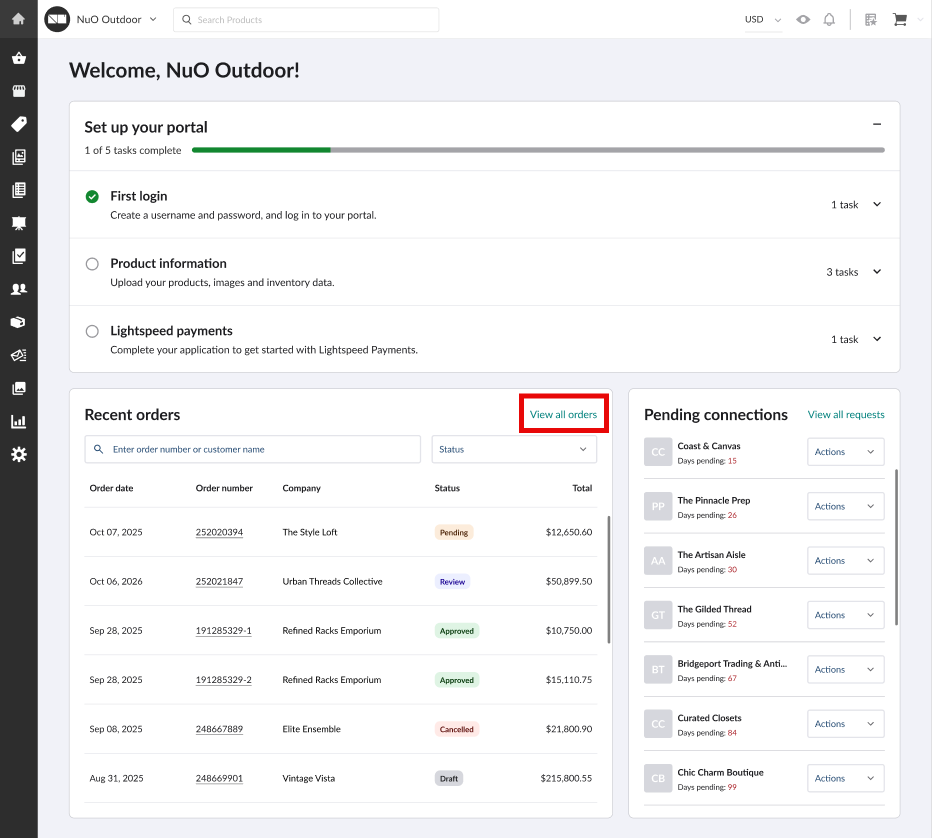Click the home icon in the sidebar
This screenshot has width=932, height=838.
18,19
